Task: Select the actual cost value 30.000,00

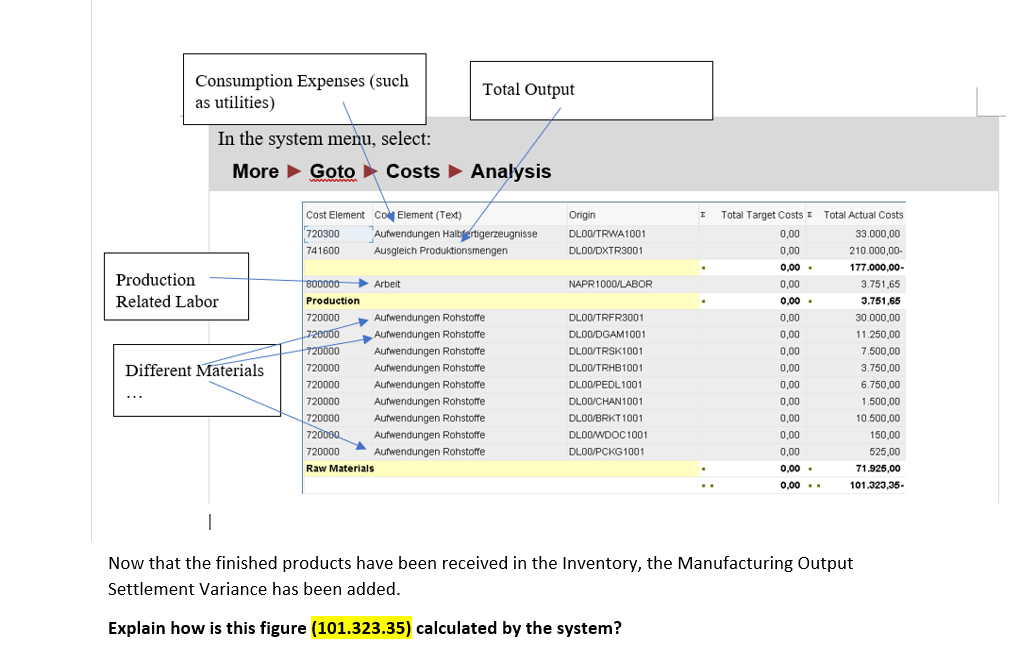Action: coord(878,317)
